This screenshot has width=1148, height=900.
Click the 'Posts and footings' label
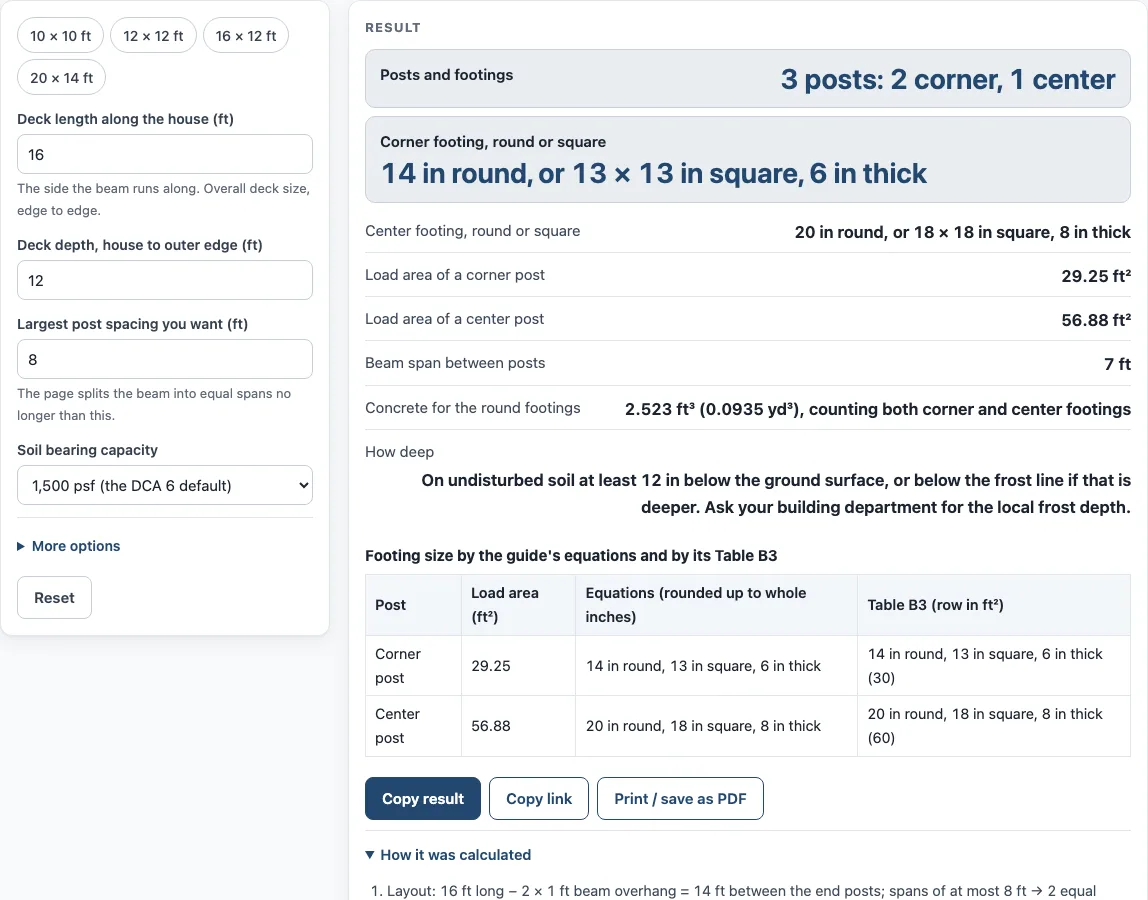coord(447,75)
